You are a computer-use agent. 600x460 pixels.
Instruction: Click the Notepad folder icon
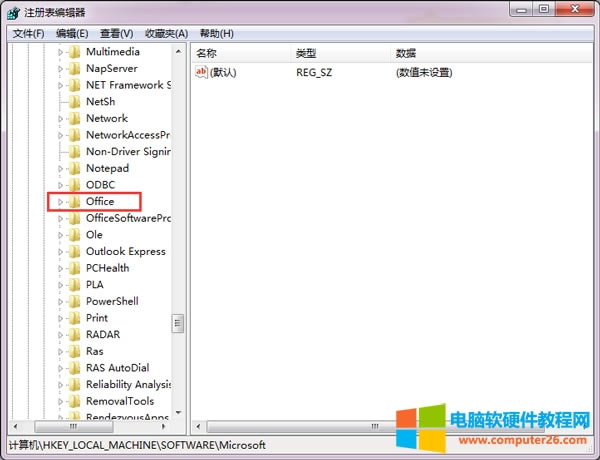tap(75, 168)
